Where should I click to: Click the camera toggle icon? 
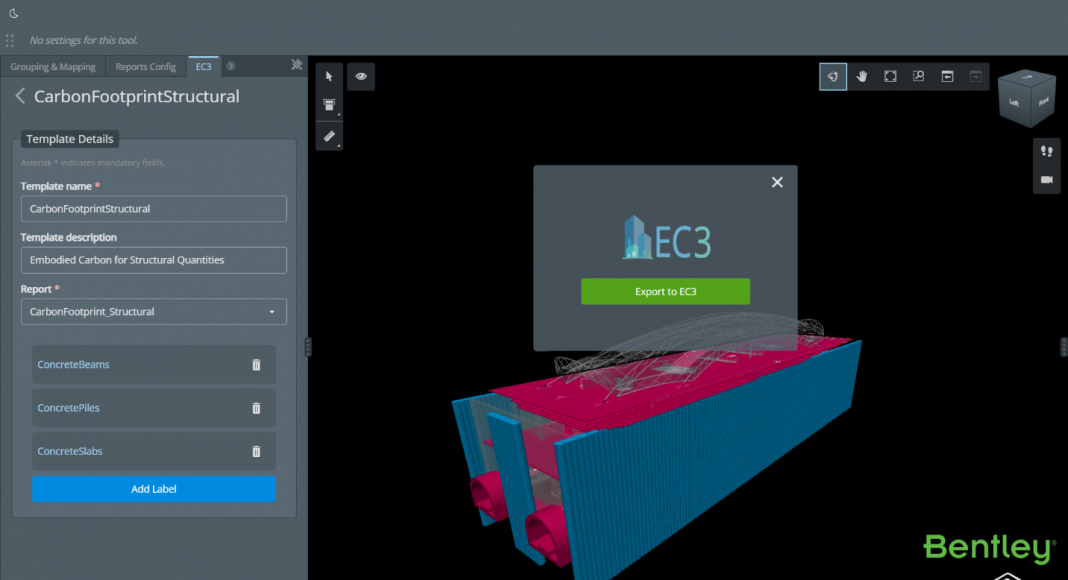pyautogui.click(x=1046, y=179)
